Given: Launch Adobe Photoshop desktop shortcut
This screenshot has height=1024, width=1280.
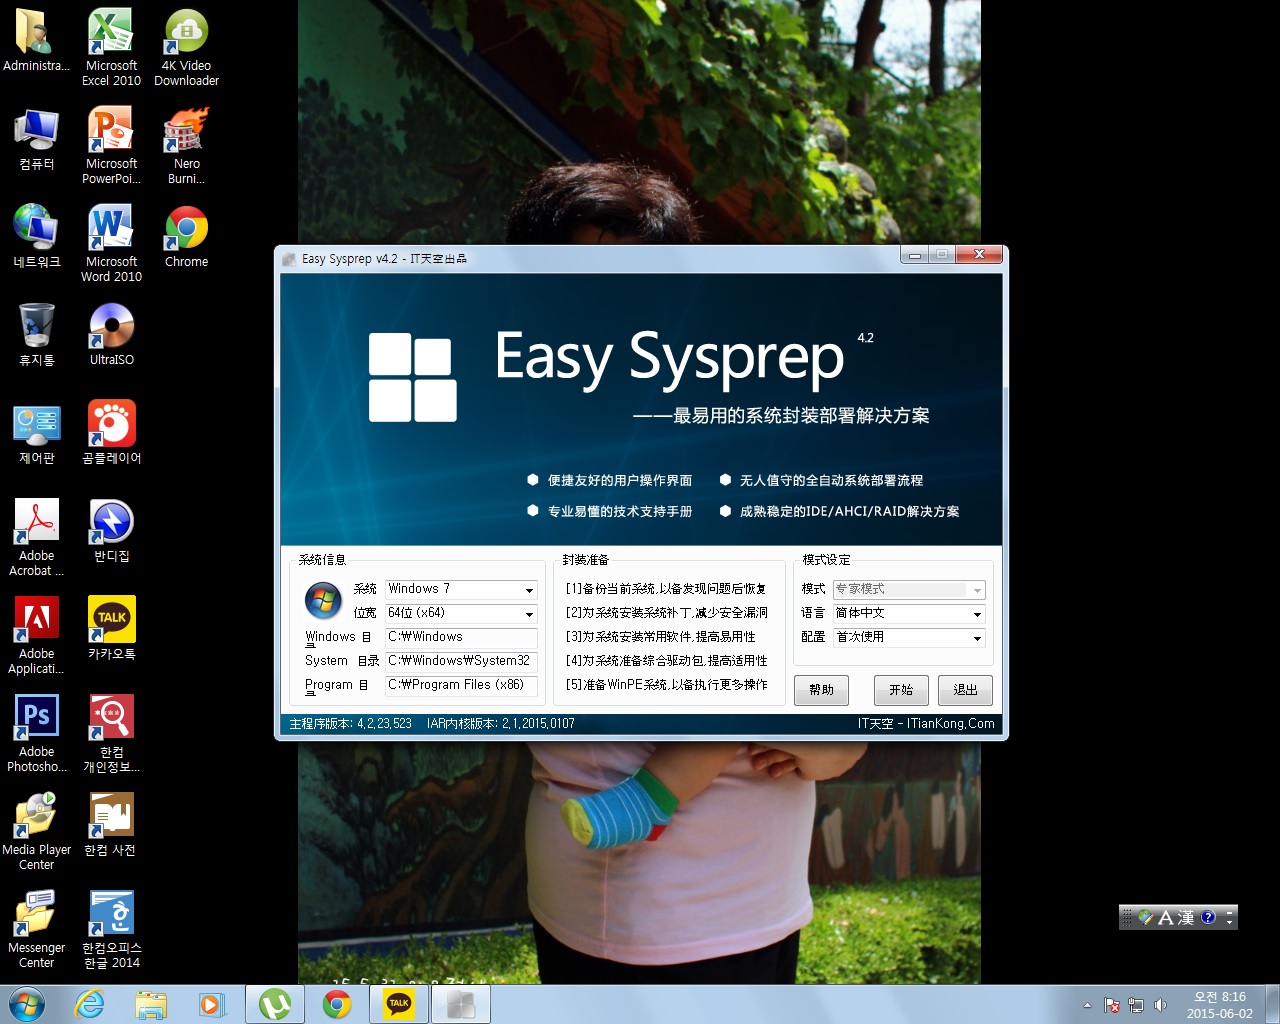Looking at the screenshot, I should 36,733.
